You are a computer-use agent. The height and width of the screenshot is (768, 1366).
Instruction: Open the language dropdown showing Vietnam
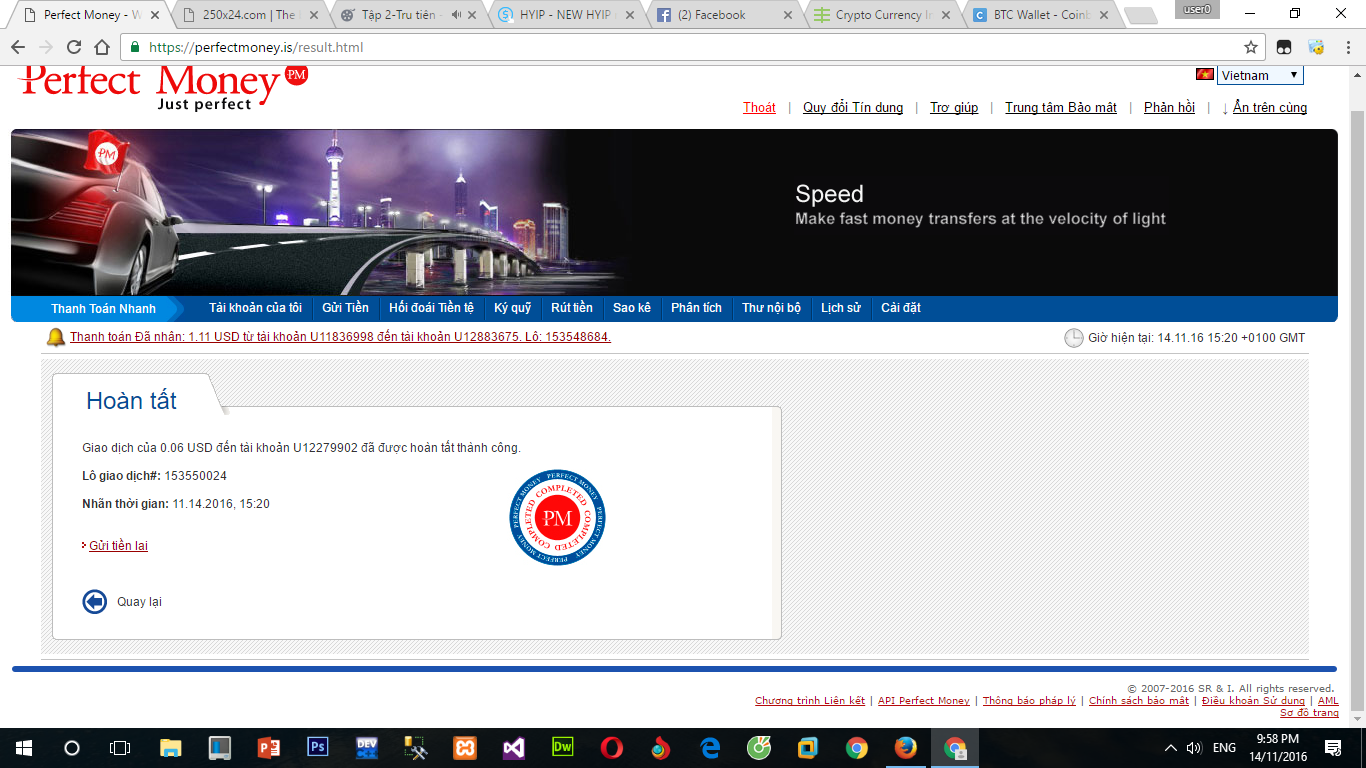pos(1260,75)
